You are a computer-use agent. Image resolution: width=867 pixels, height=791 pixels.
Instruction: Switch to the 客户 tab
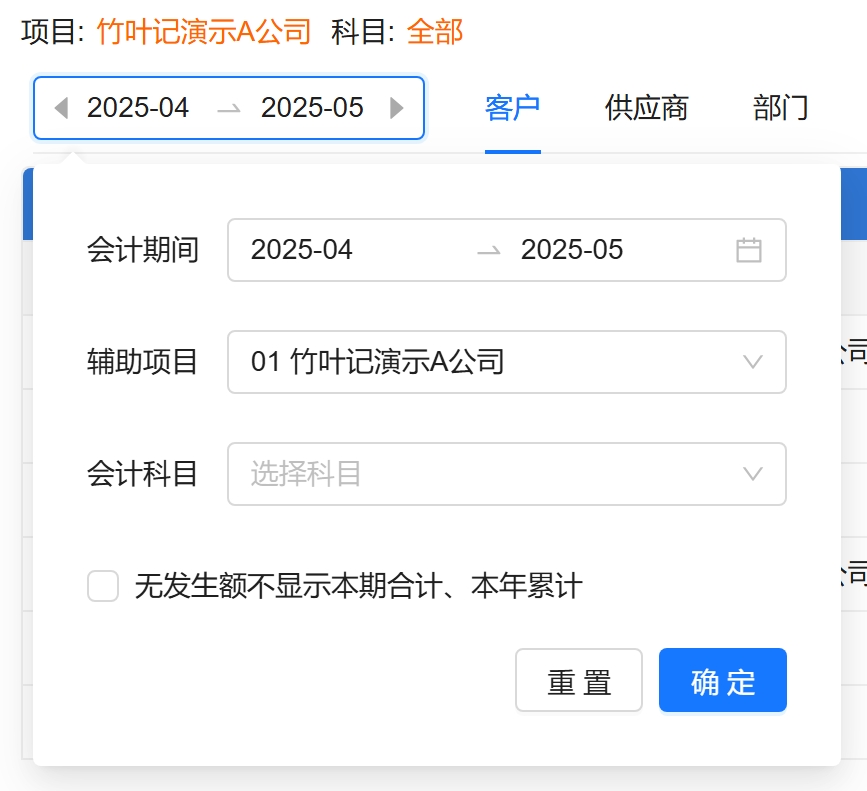tap(512, 108)
